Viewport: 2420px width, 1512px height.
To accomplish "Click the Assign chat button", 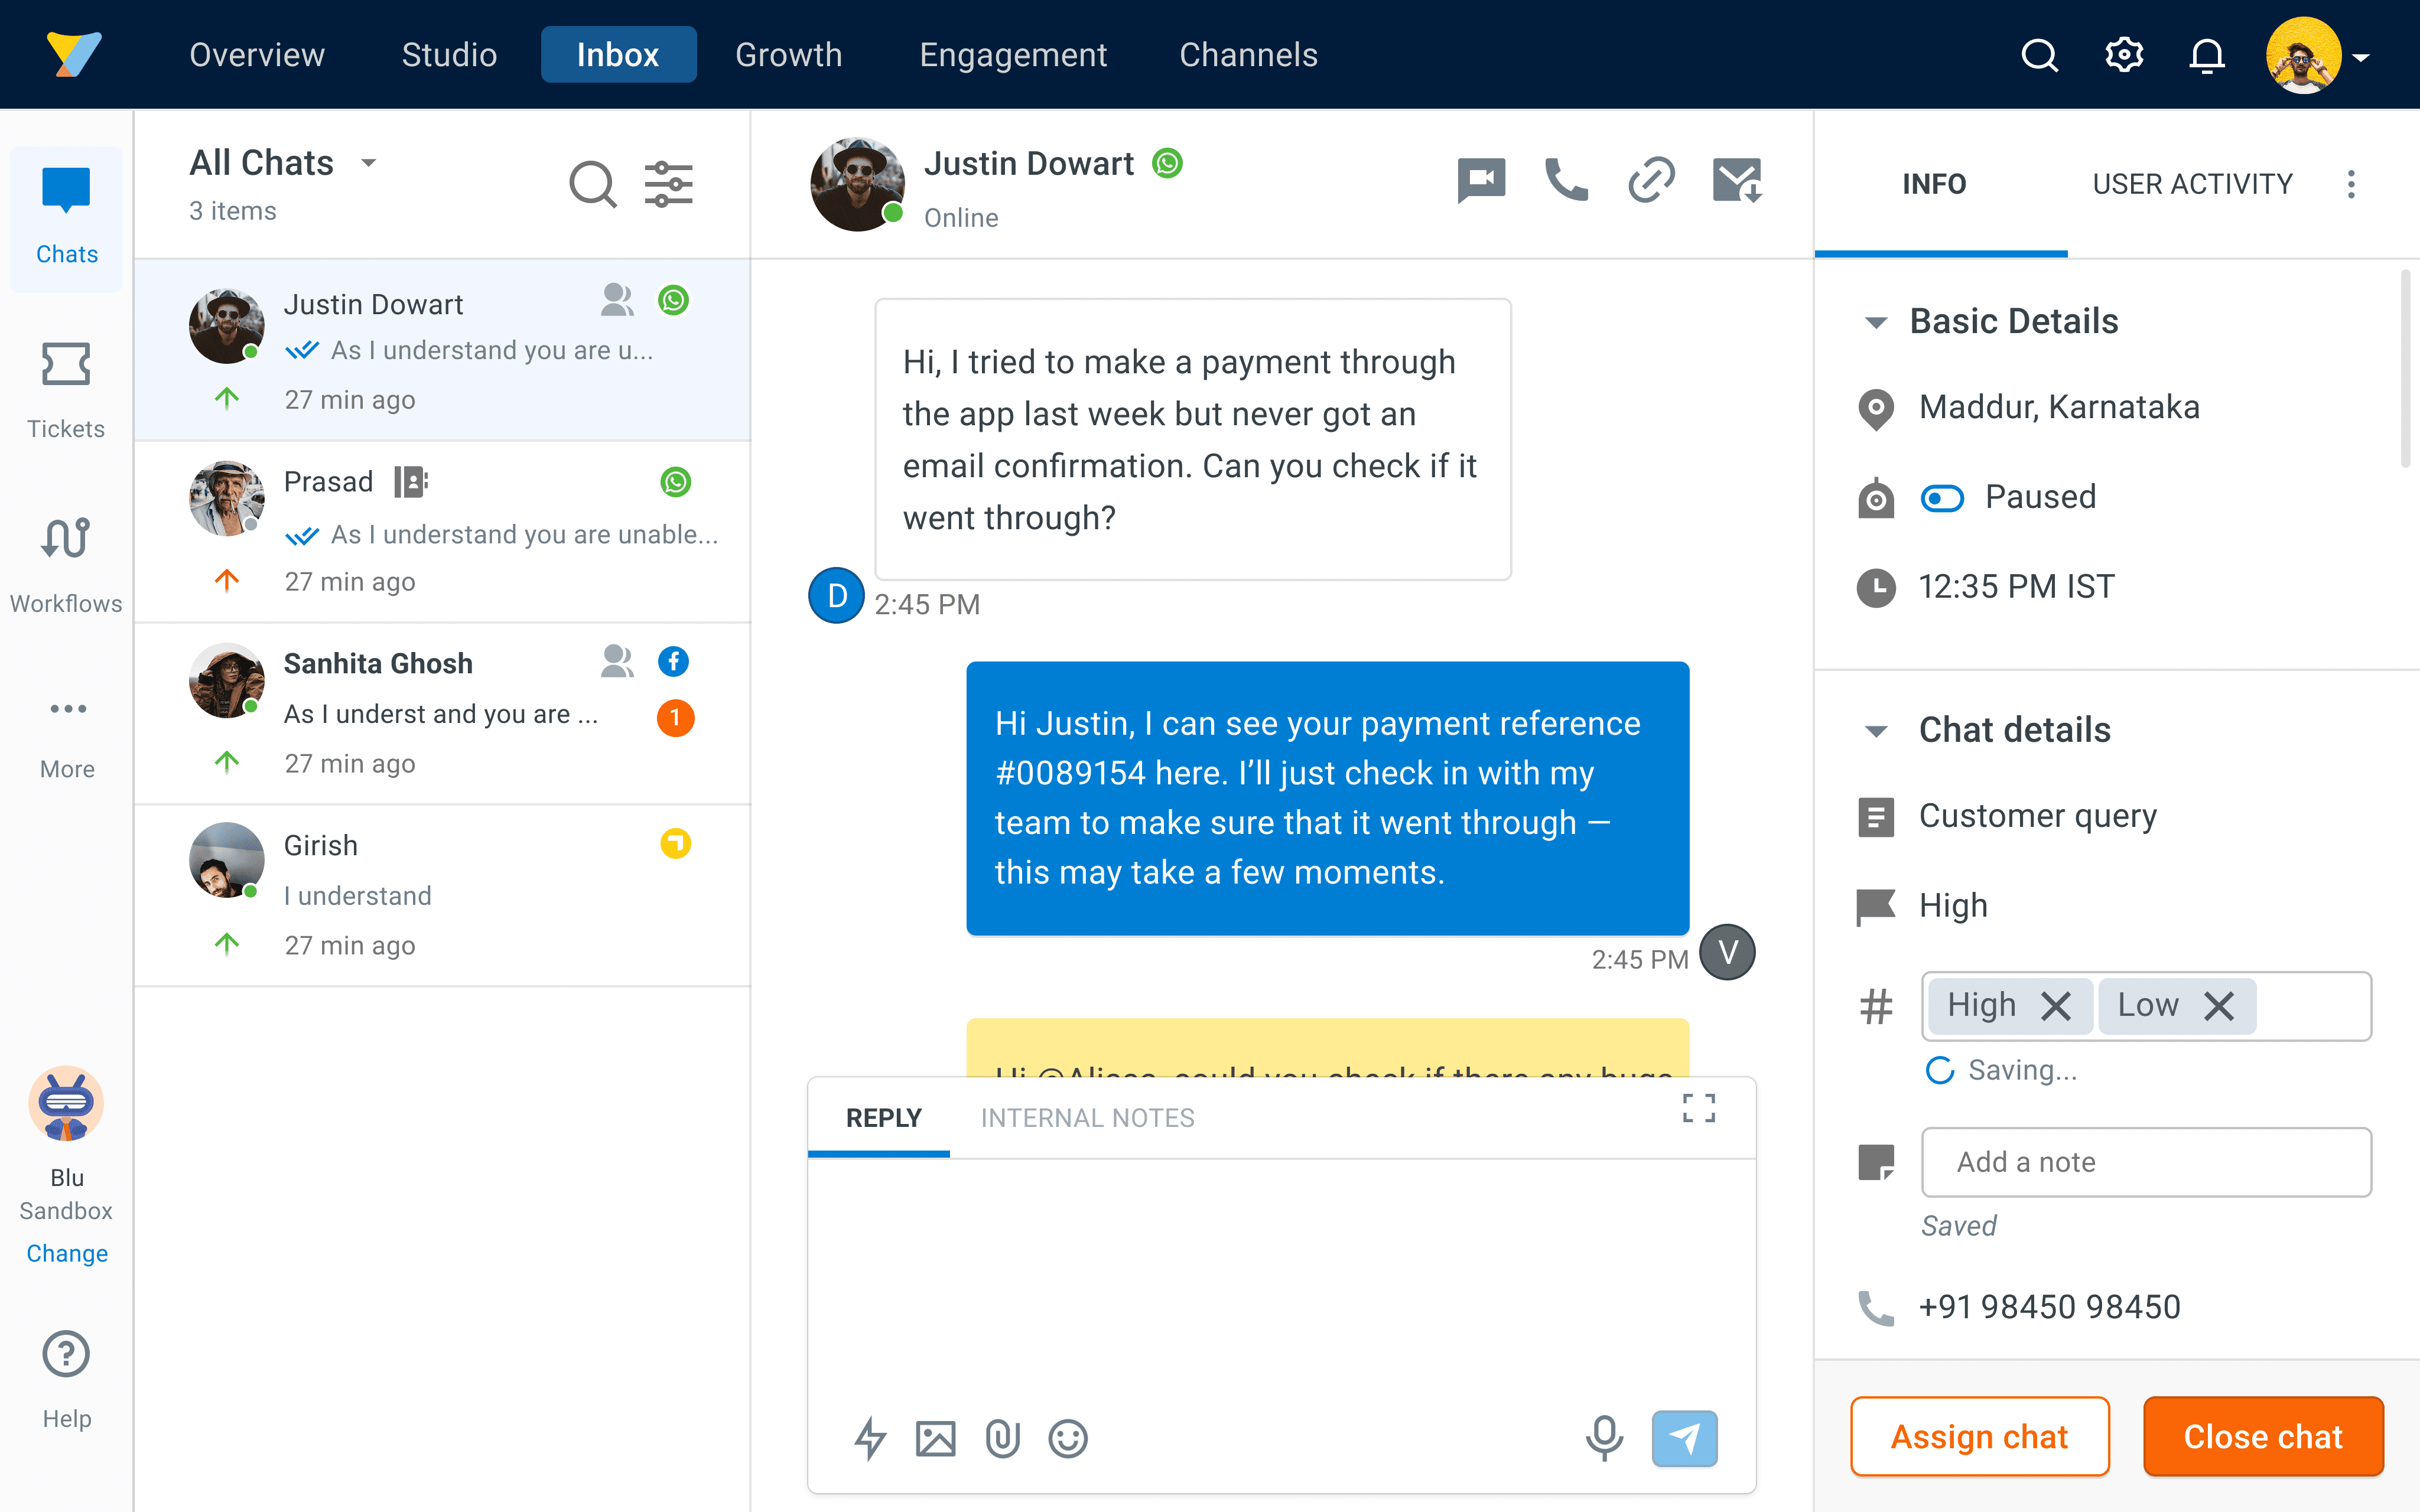I will tap(1979, 1437).
